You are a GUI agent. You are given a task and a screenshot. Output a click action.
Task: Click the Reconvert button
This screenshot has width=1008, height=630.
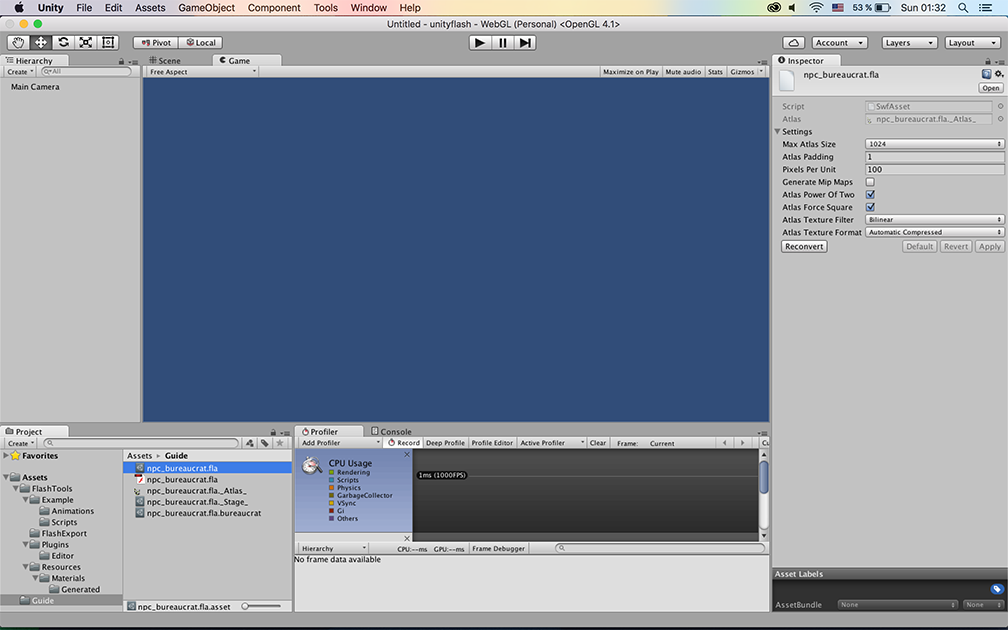(x=804, y=246)
